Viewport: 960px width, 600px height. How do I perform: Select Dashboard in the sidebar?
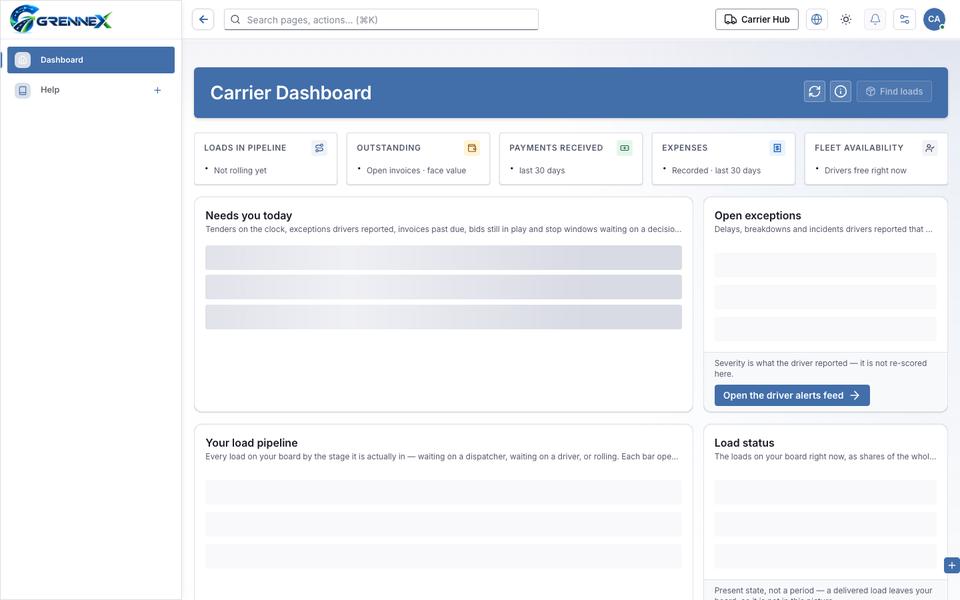(x=91, y=60)
